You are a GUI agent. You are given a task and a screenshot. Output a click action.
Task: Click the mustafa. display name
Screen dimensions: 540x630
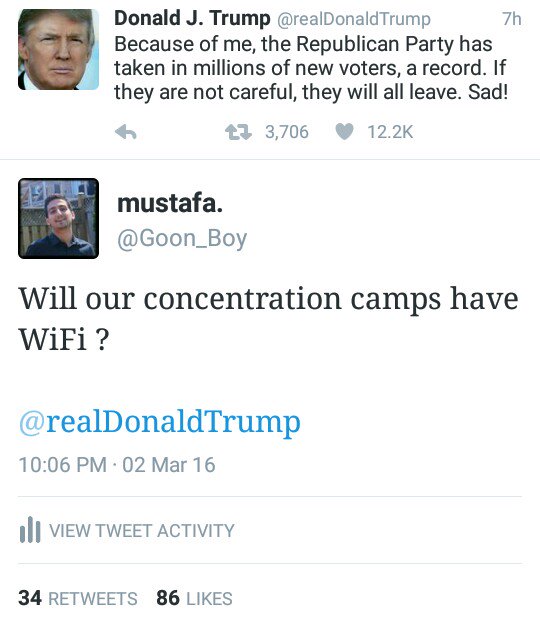[x=170, y=203]
